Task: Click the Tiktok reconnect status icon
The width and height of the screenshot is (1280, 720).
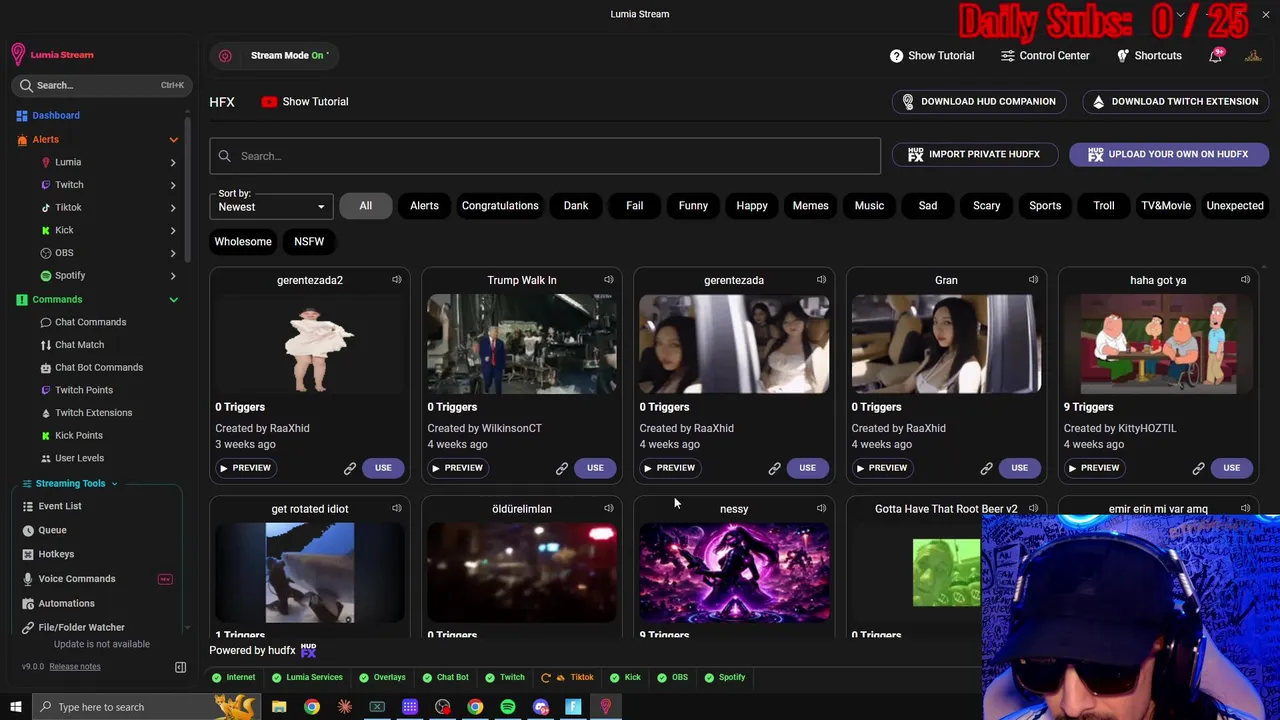Action: tap(546, 678)
